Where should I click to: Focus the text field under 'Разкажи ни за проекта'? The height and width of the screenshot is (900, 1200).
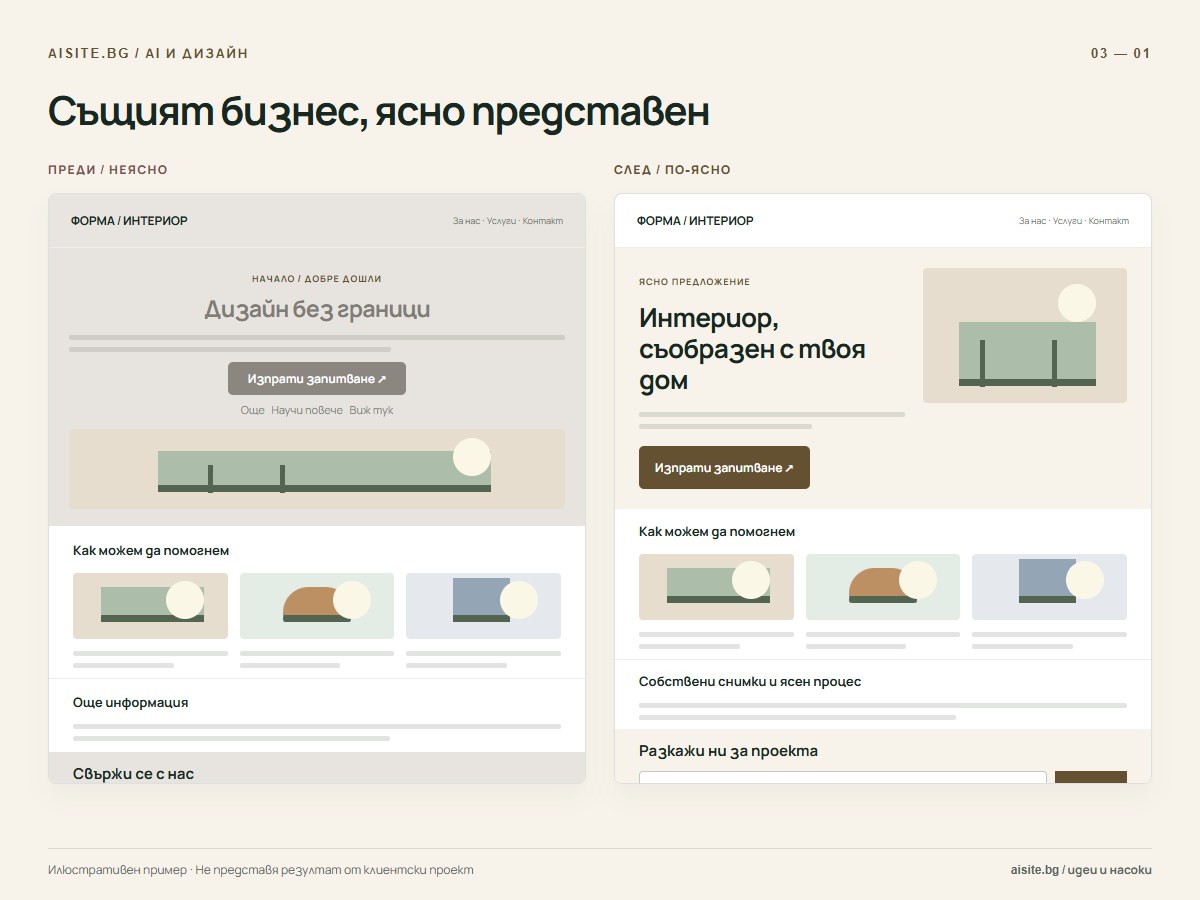coord(843,777)
